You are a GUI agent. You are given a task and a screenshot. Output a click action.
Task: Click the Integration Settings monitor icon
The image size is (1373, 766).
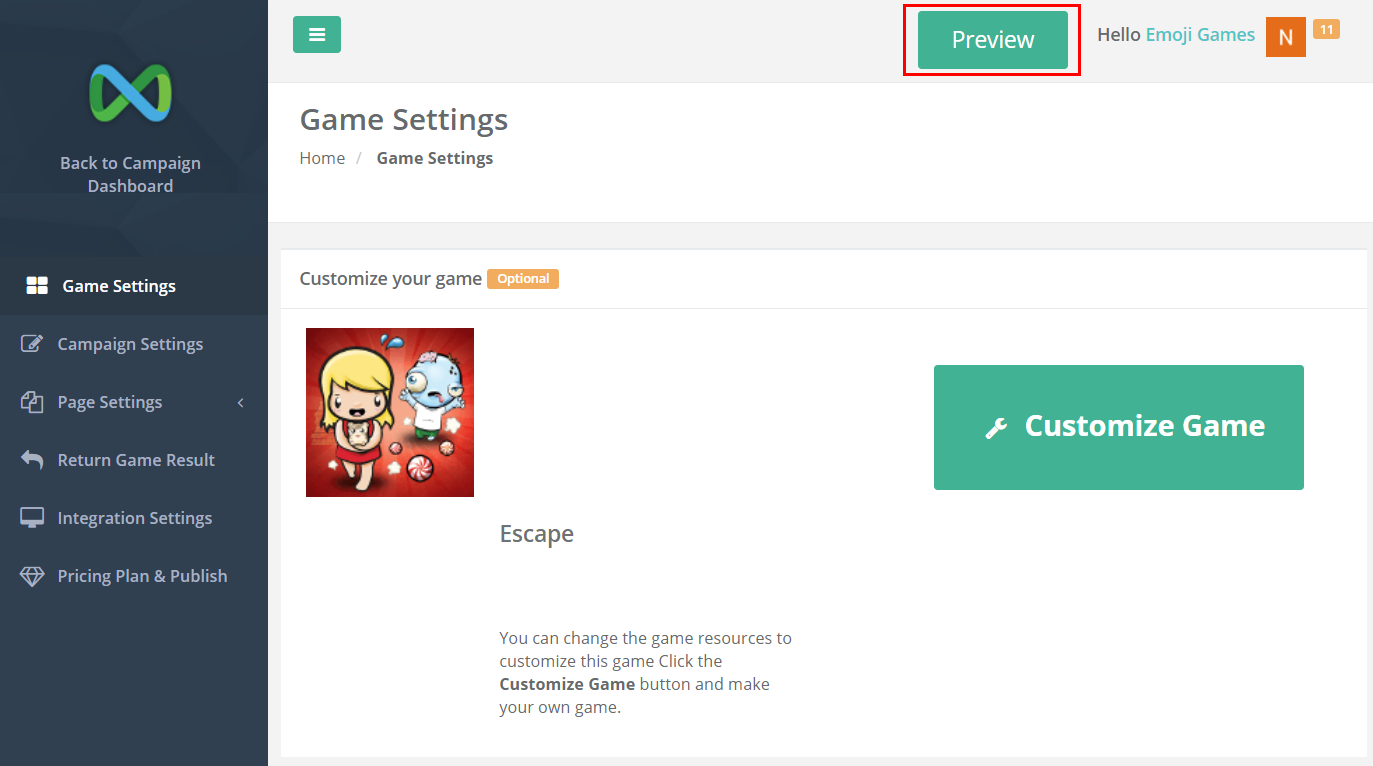tap(32, 518)
